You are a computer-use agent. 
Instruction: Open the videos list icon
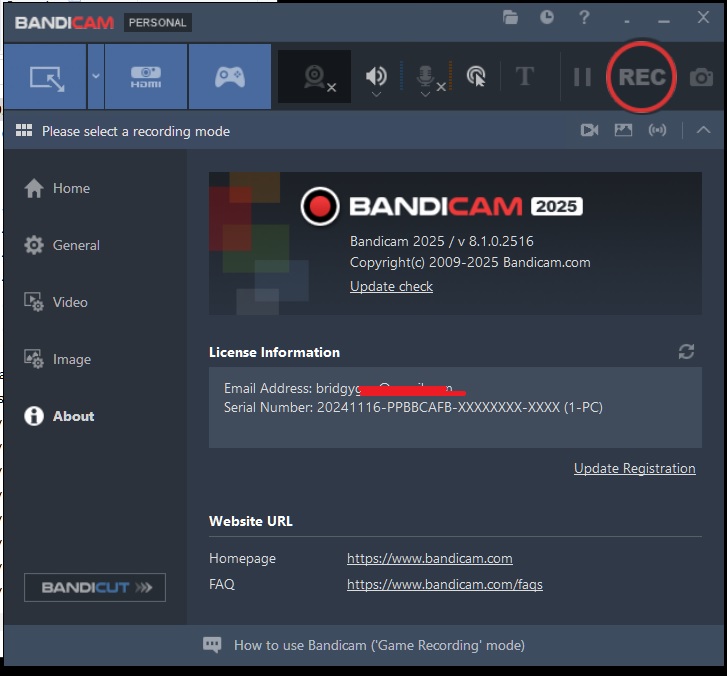[589, 130]
